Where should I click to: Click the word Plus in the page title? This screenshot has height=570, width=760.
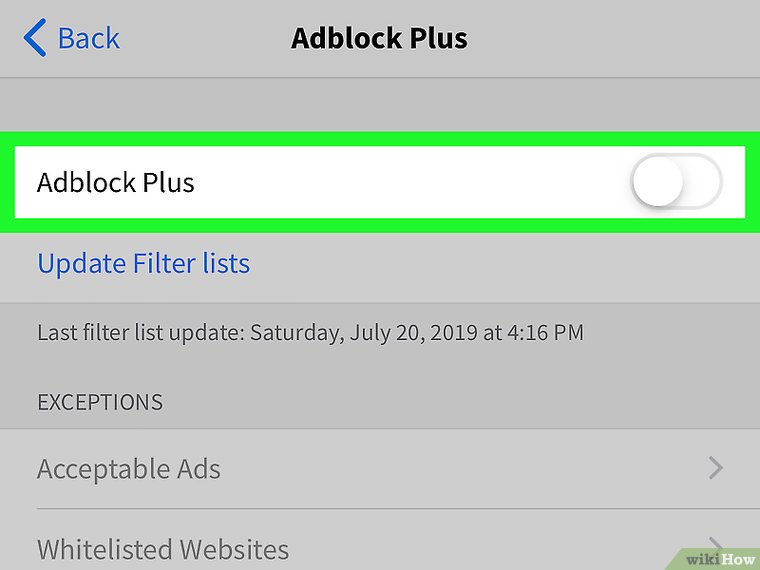[x=434, y=39]
